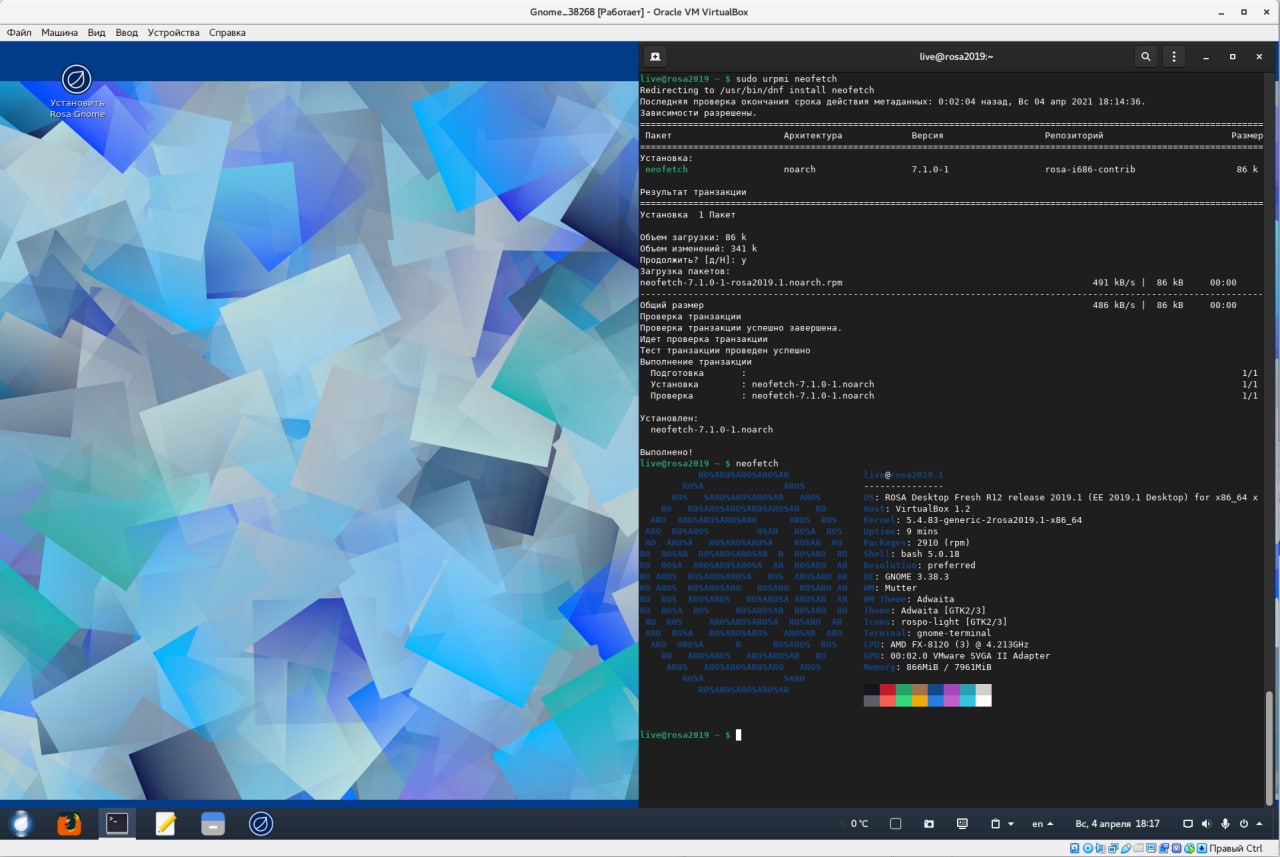Open the Вид menu
Screen dimensions: 1280x857
click(x=96, y=32)
